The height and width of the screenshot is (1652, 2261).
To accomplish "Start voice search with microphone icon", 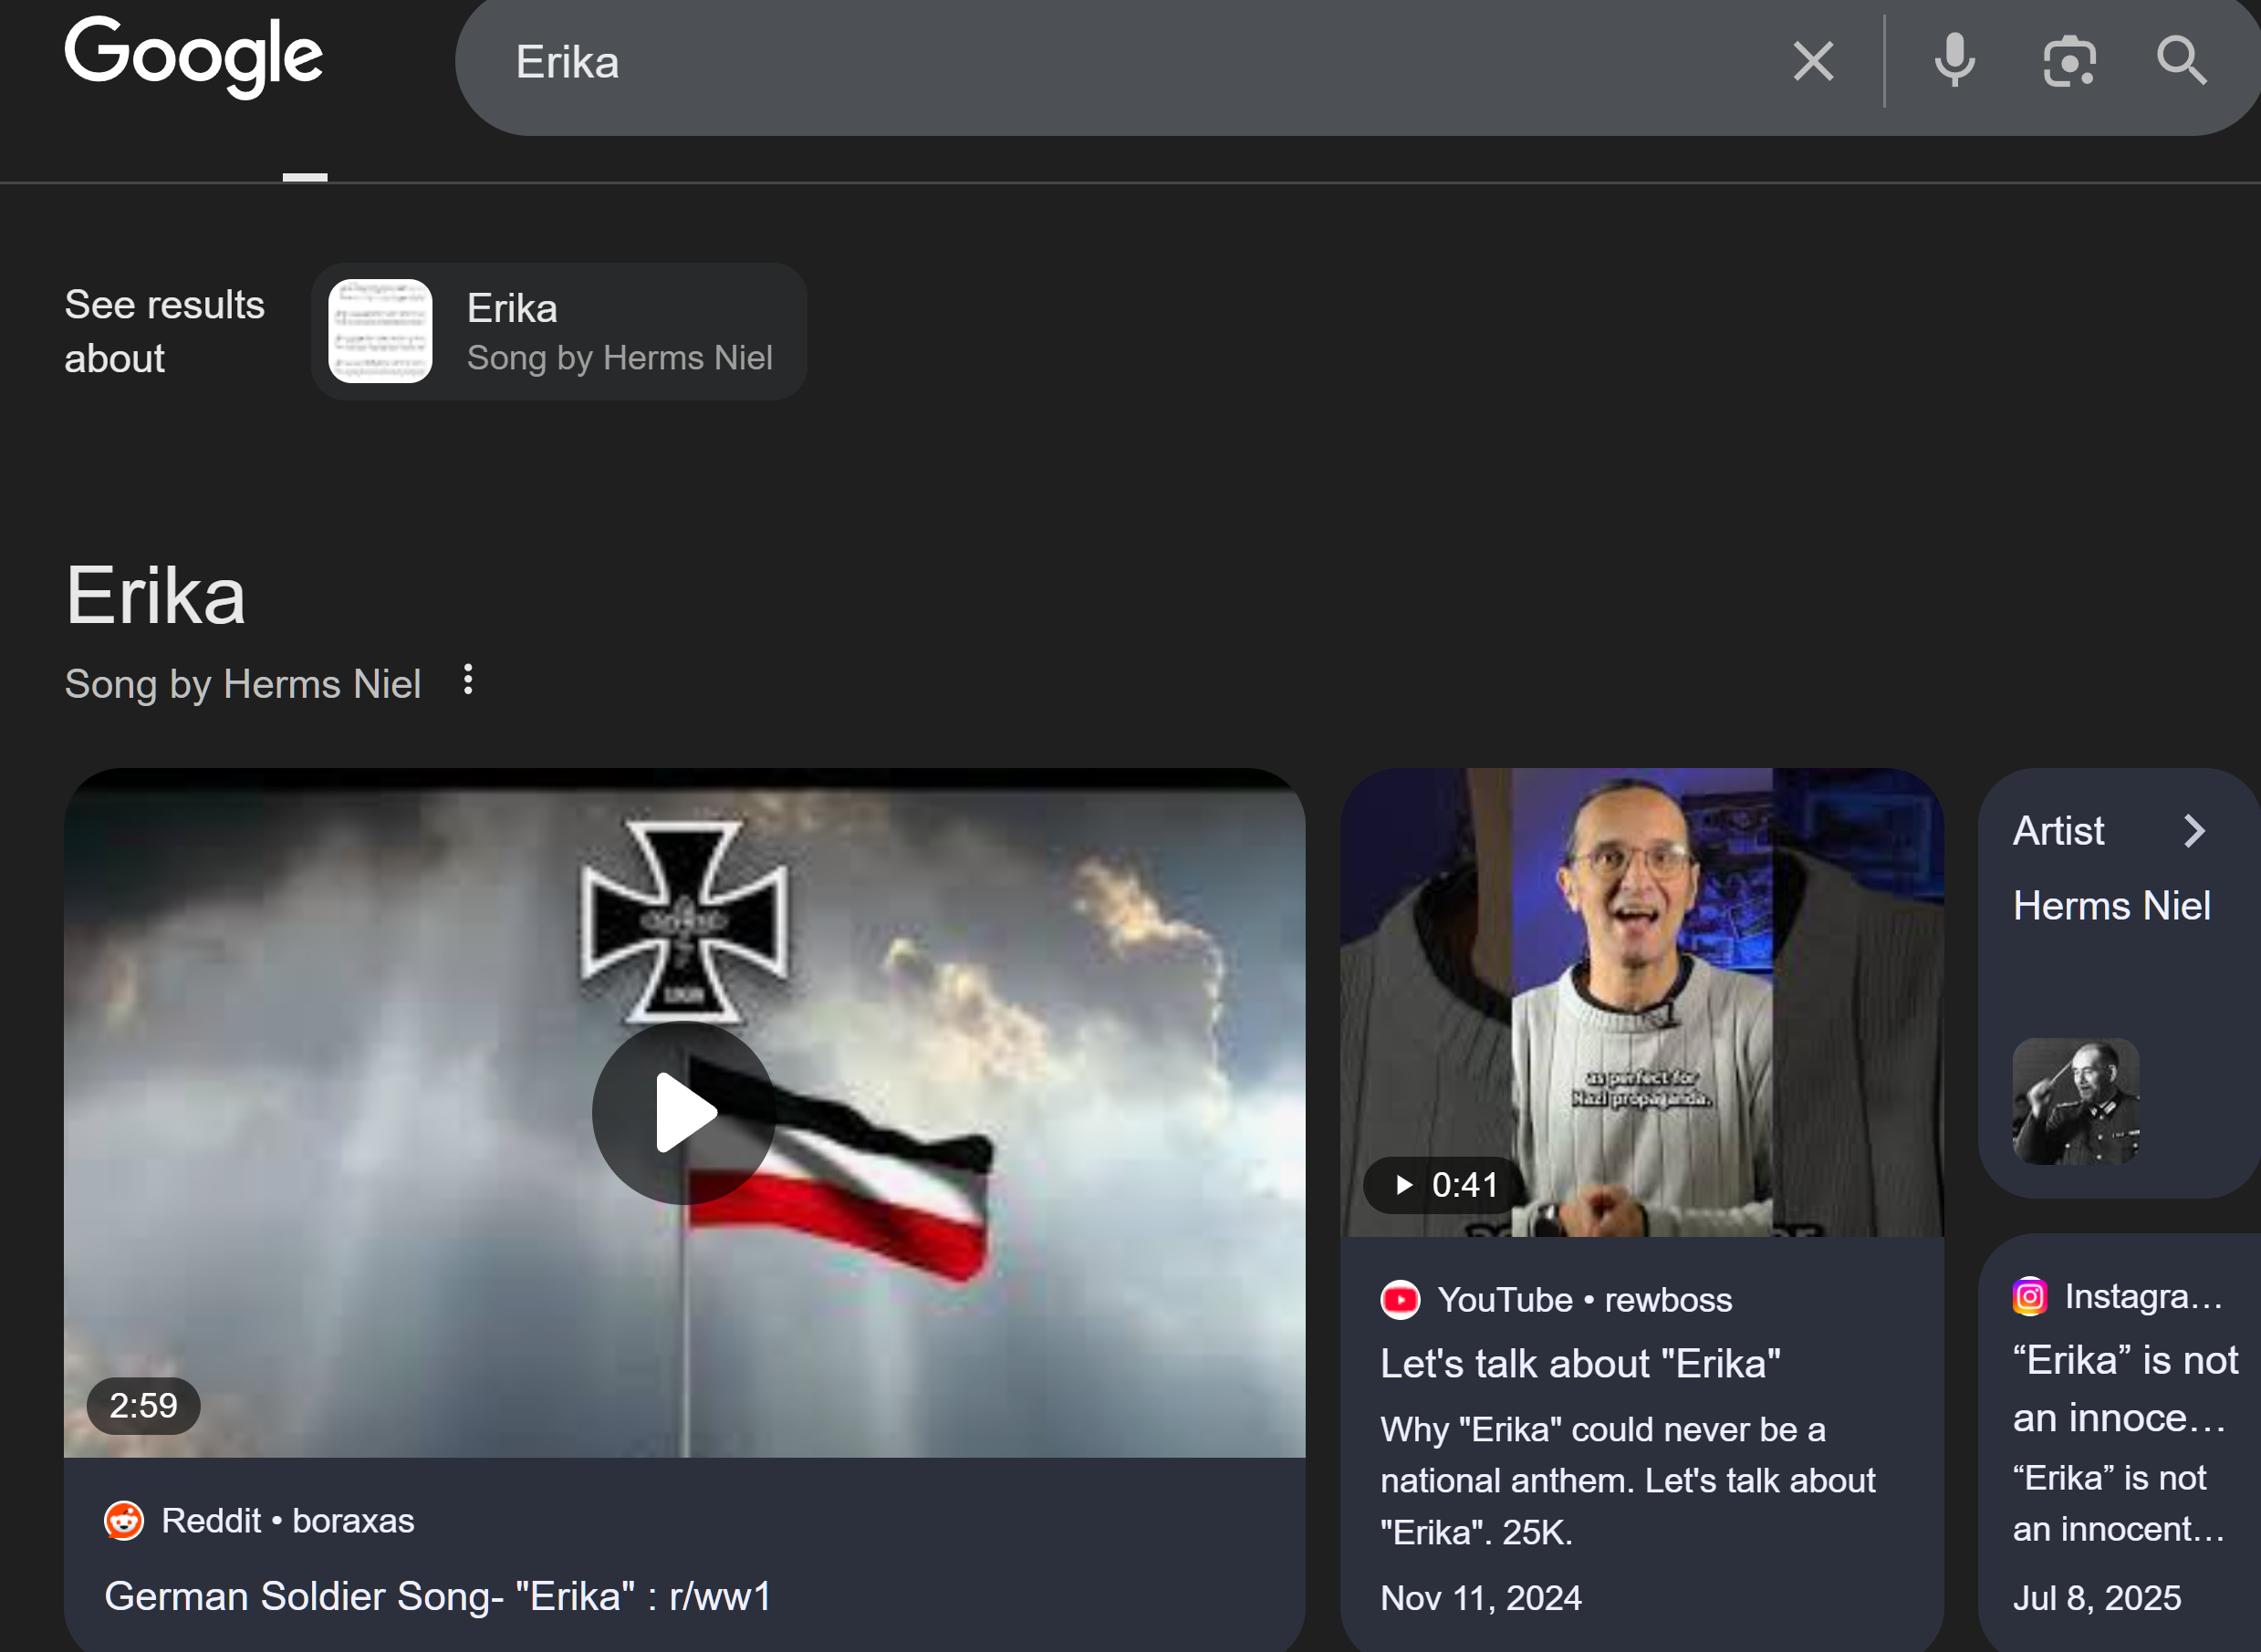I will coord(1954,60).
